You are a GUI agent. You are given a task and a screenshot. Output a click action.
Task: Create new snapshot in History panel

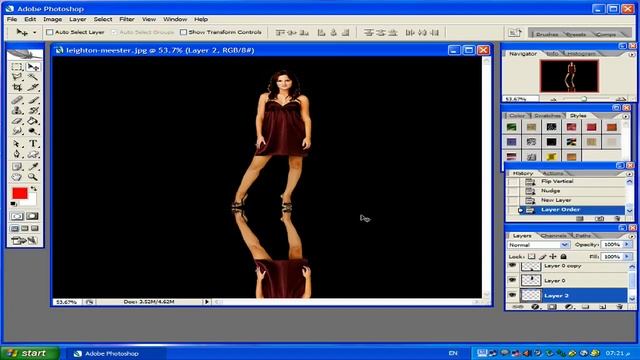[599, 219]
